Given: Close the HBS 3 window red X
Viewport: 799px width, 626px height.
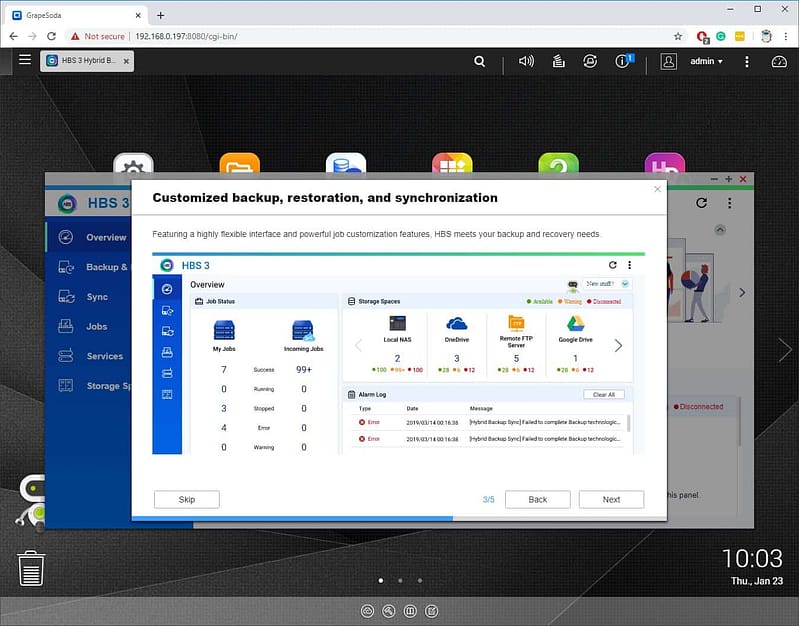Looking at the screenshot, I should (x=743, y=179).
